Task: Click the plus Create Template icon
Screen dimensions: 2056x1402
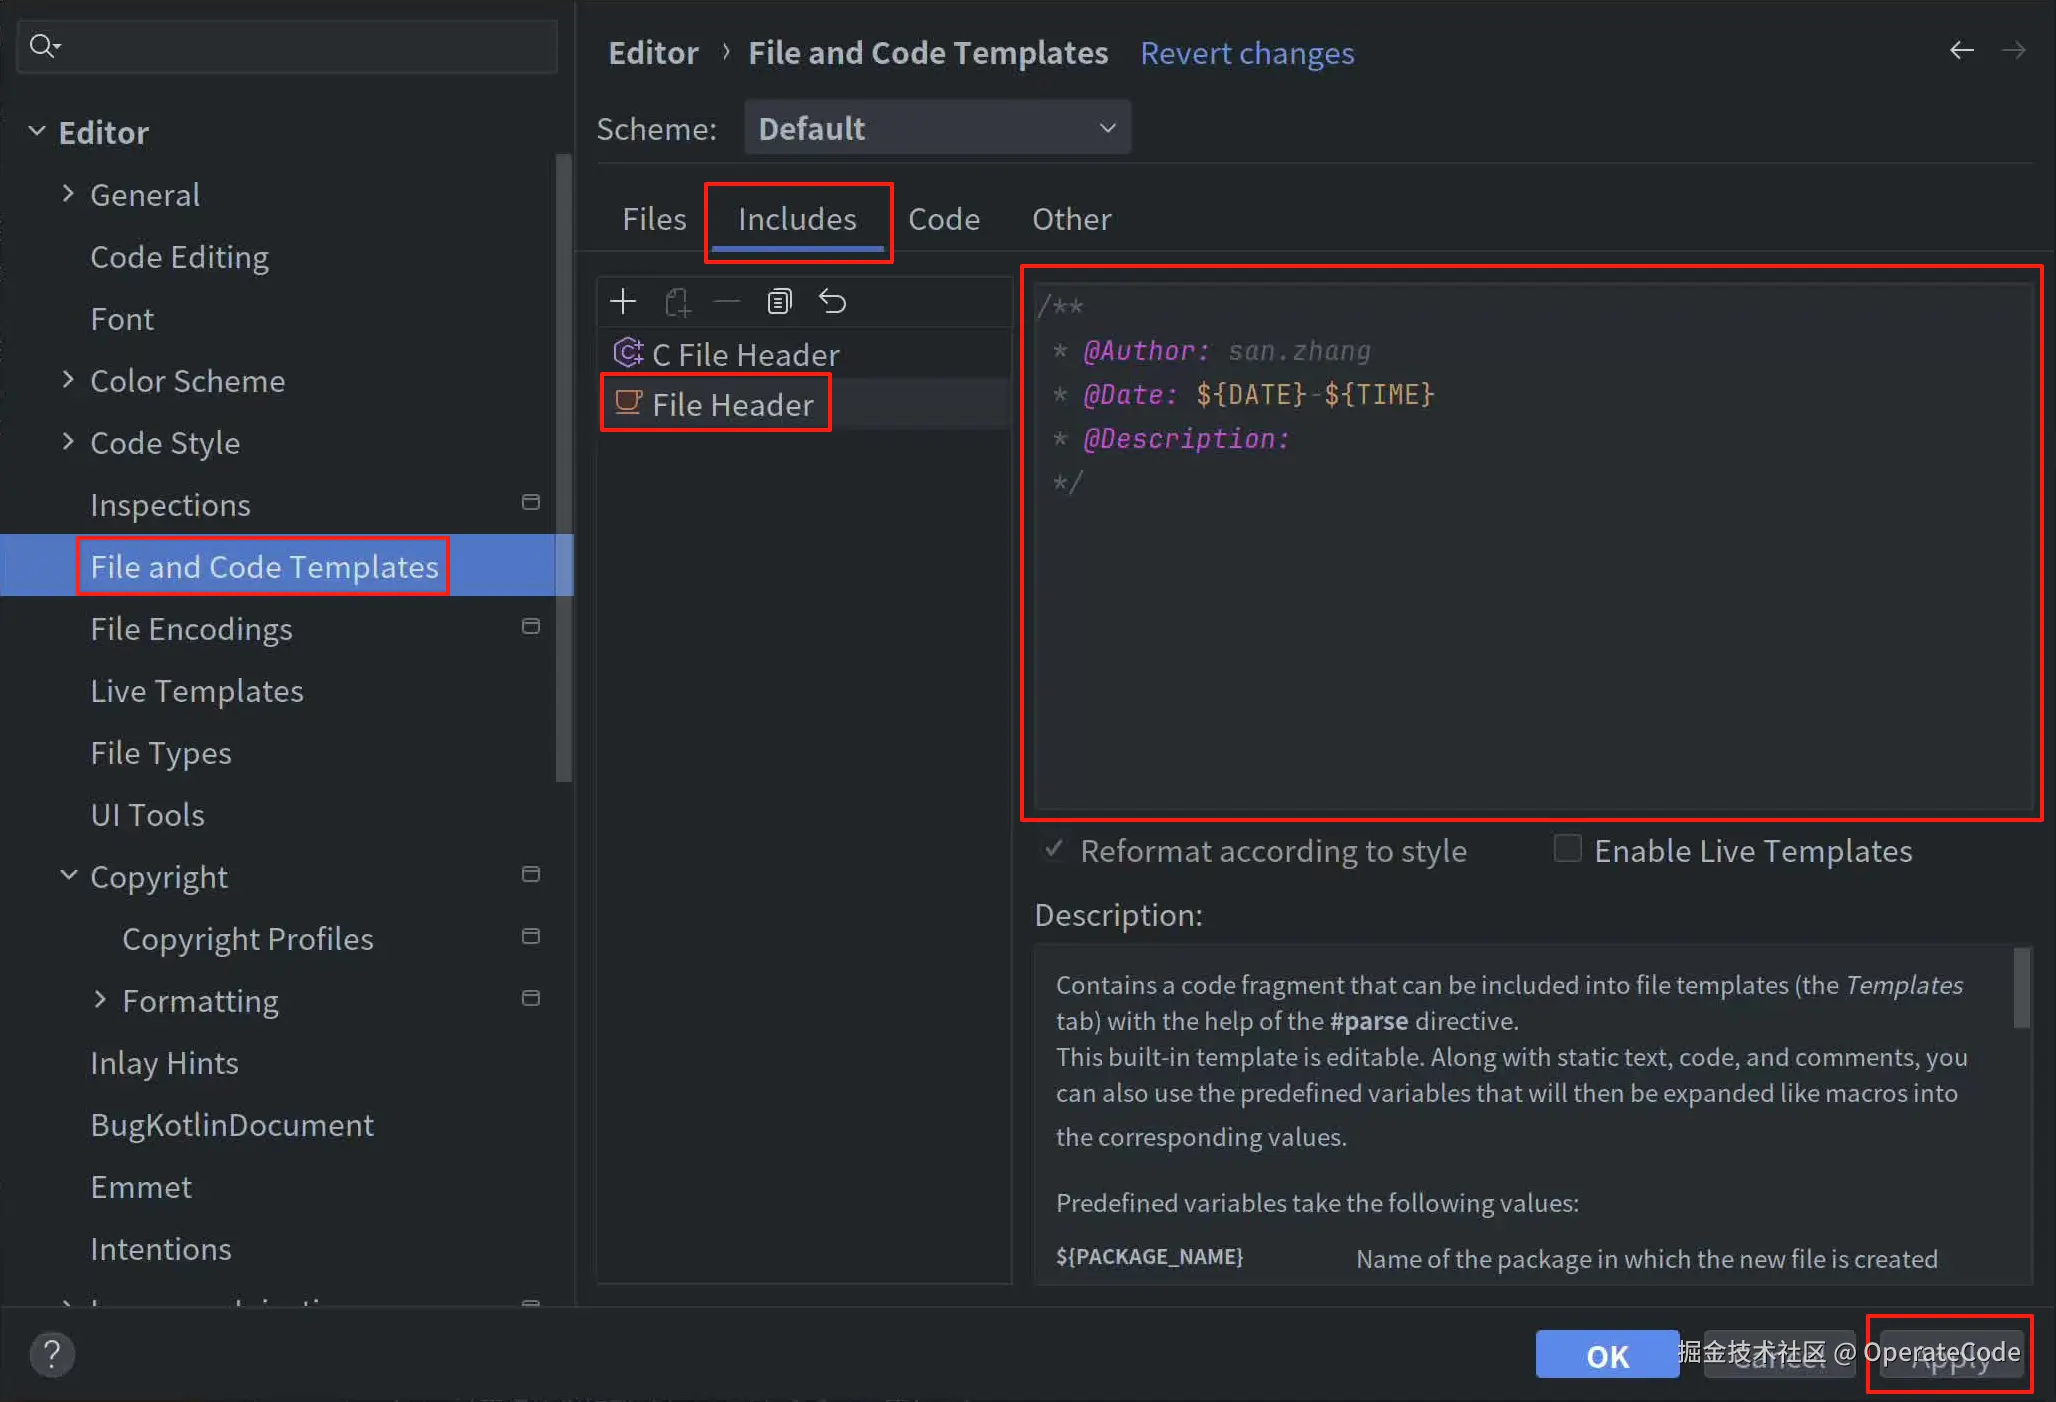Action: pyautogui.click(x=623, y=301)
